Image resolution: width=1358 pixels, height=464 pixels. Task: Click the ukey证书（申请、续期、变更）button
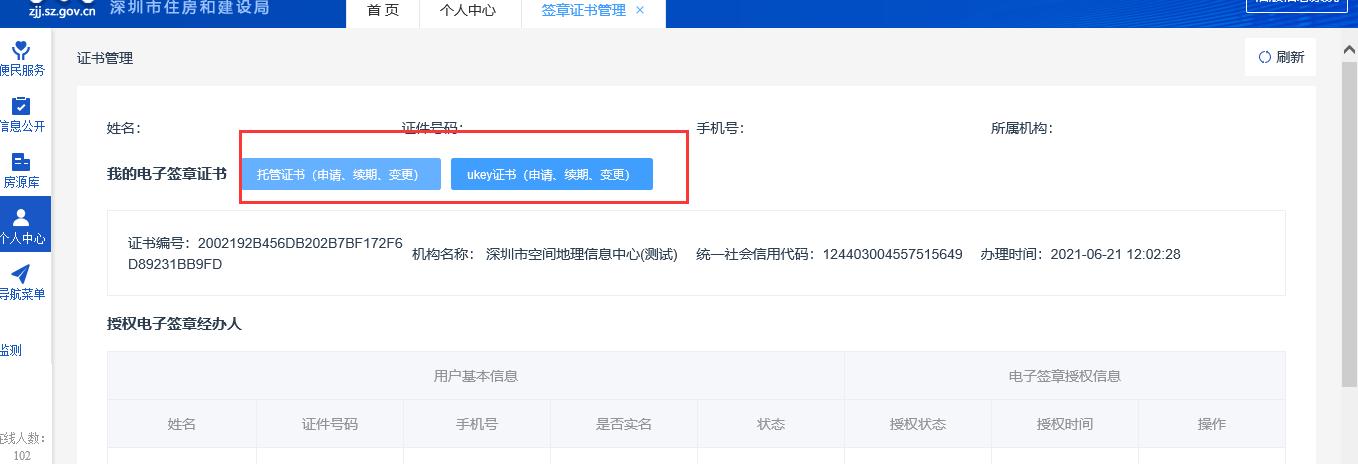(x=552, y=174)
